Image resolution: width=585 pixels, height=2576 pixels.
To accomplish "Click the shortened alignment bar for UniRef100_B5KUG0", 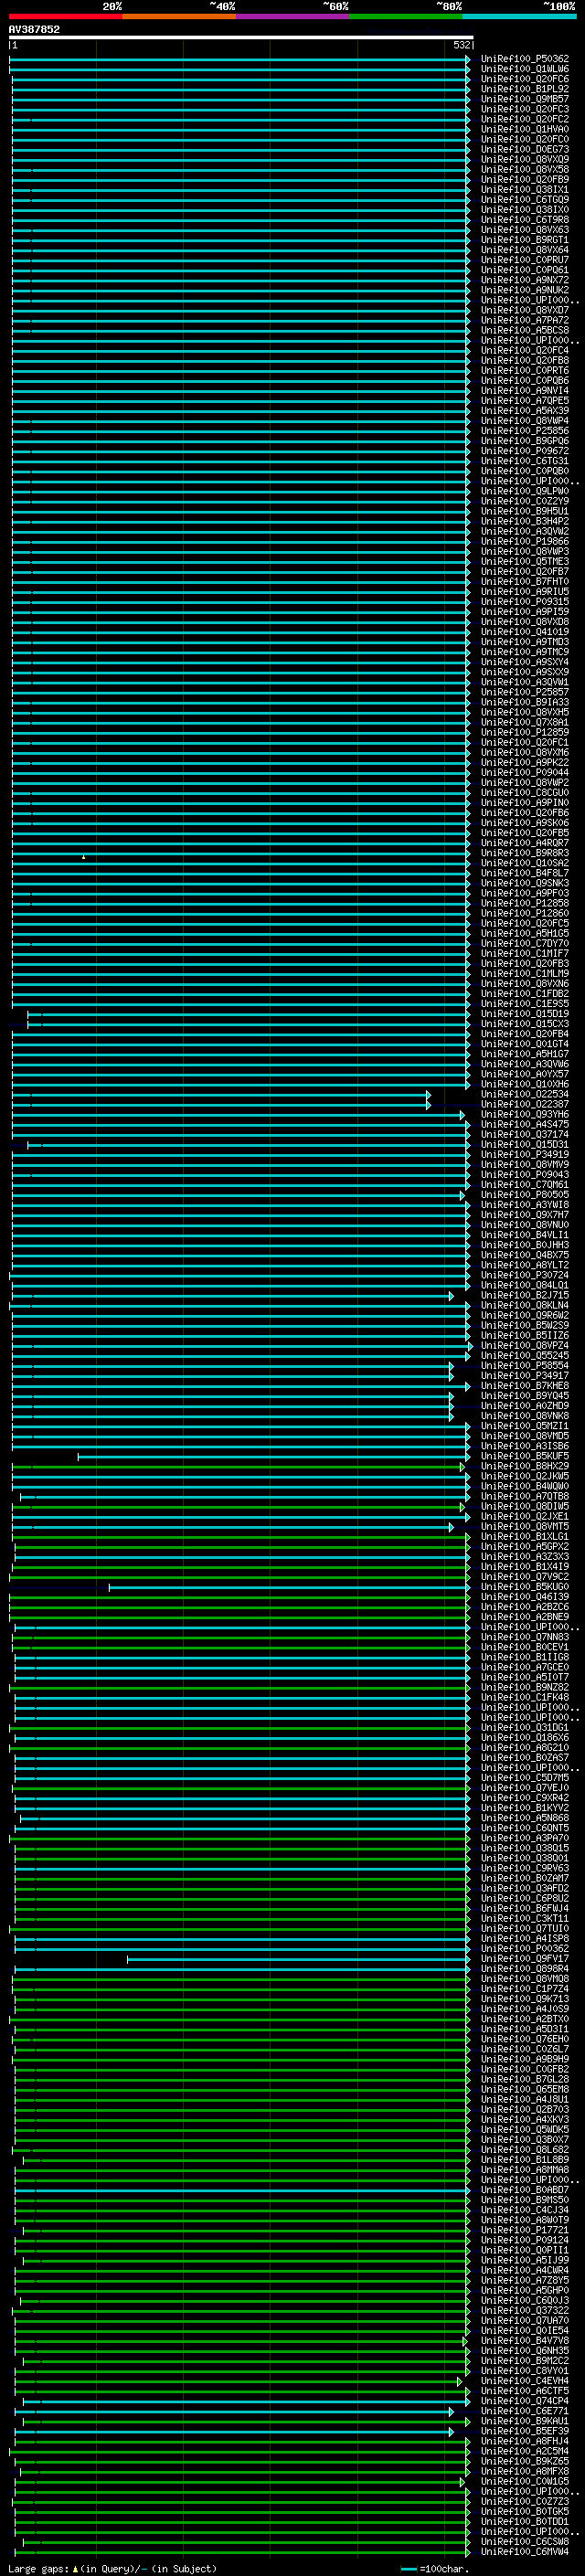I will tap(288, 1587).
